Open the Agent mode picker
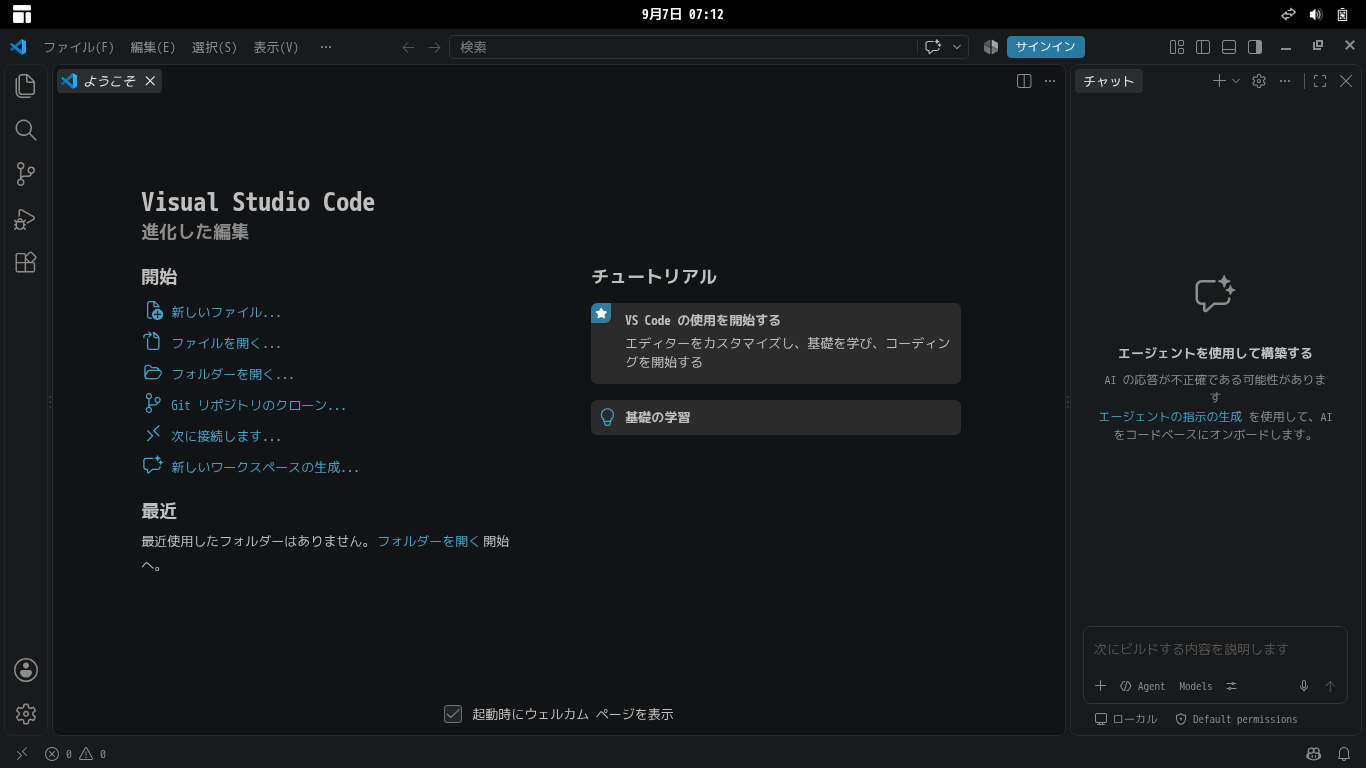The height and width of the screenshot is (768, 1366). 1143,686
